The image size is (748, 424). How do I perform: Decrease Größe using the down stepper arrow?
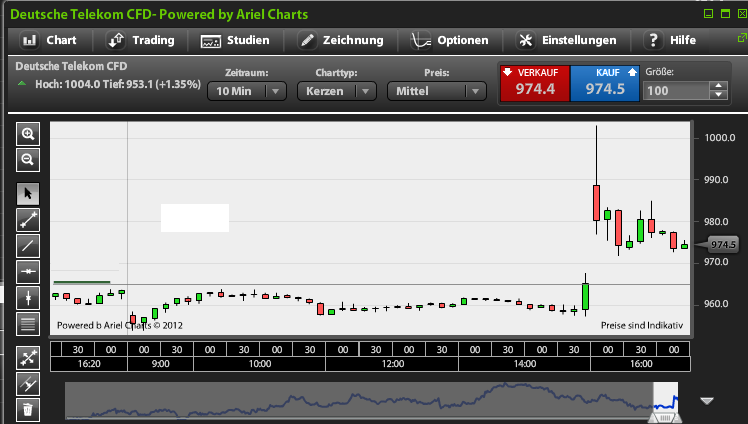(x=718, y=95)
